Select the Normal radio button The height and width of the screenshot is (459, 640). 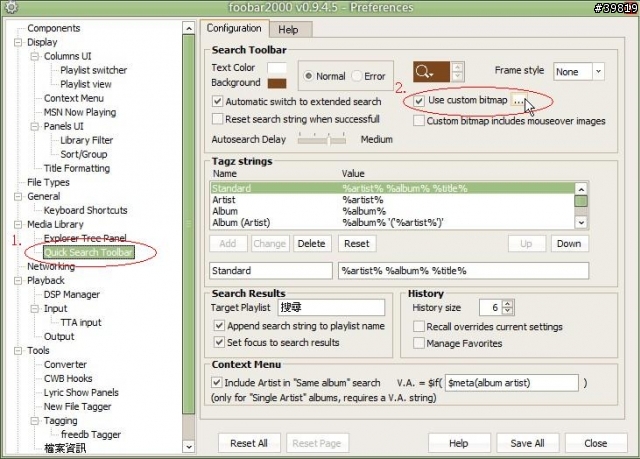(309, 76)
